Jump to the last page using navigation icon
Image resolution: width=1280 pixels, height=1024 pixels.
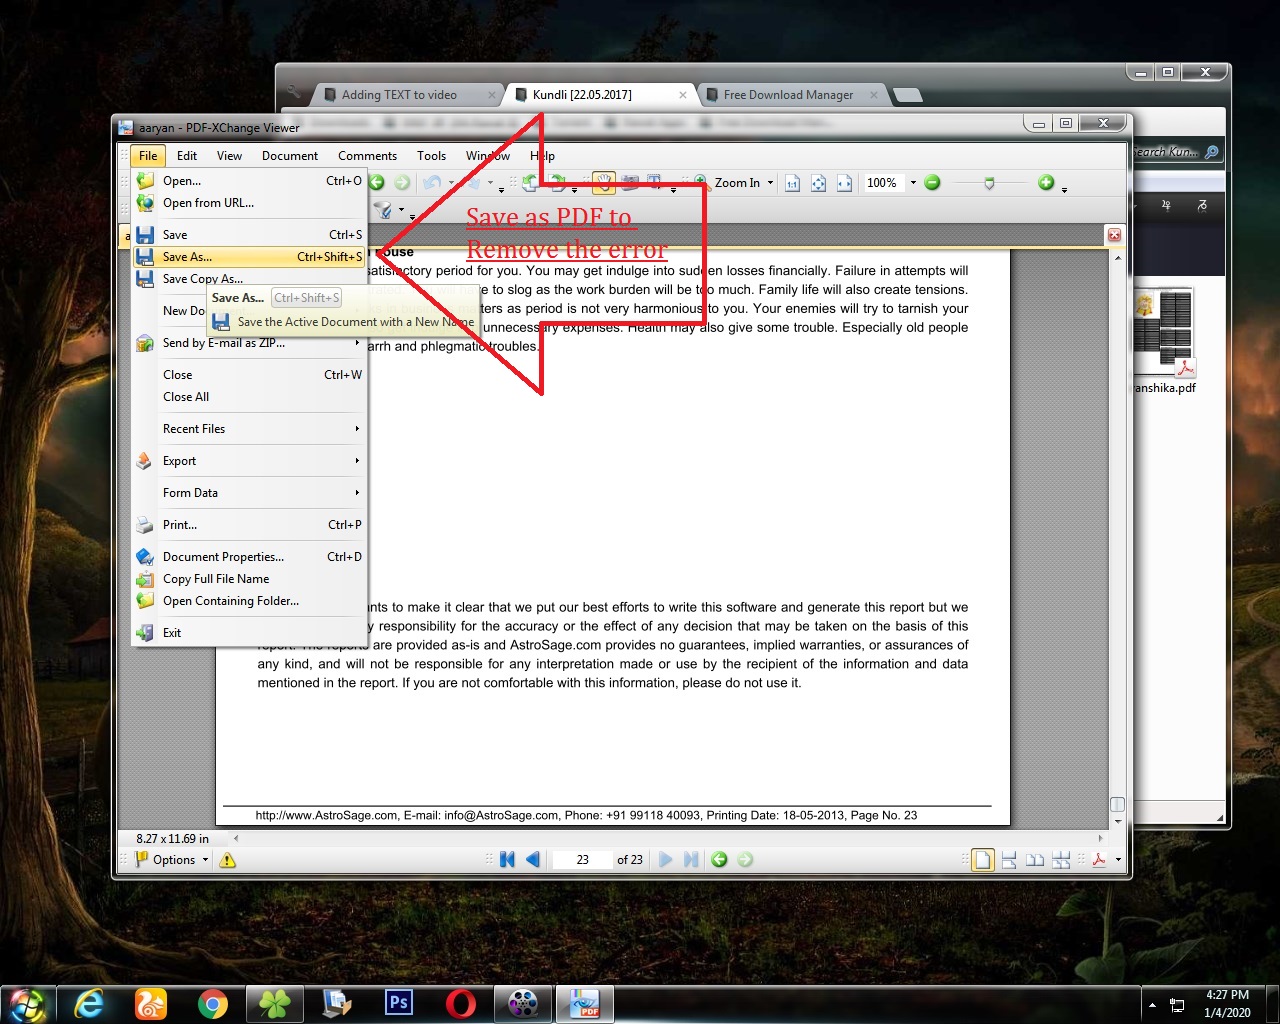tap(691, 859)
